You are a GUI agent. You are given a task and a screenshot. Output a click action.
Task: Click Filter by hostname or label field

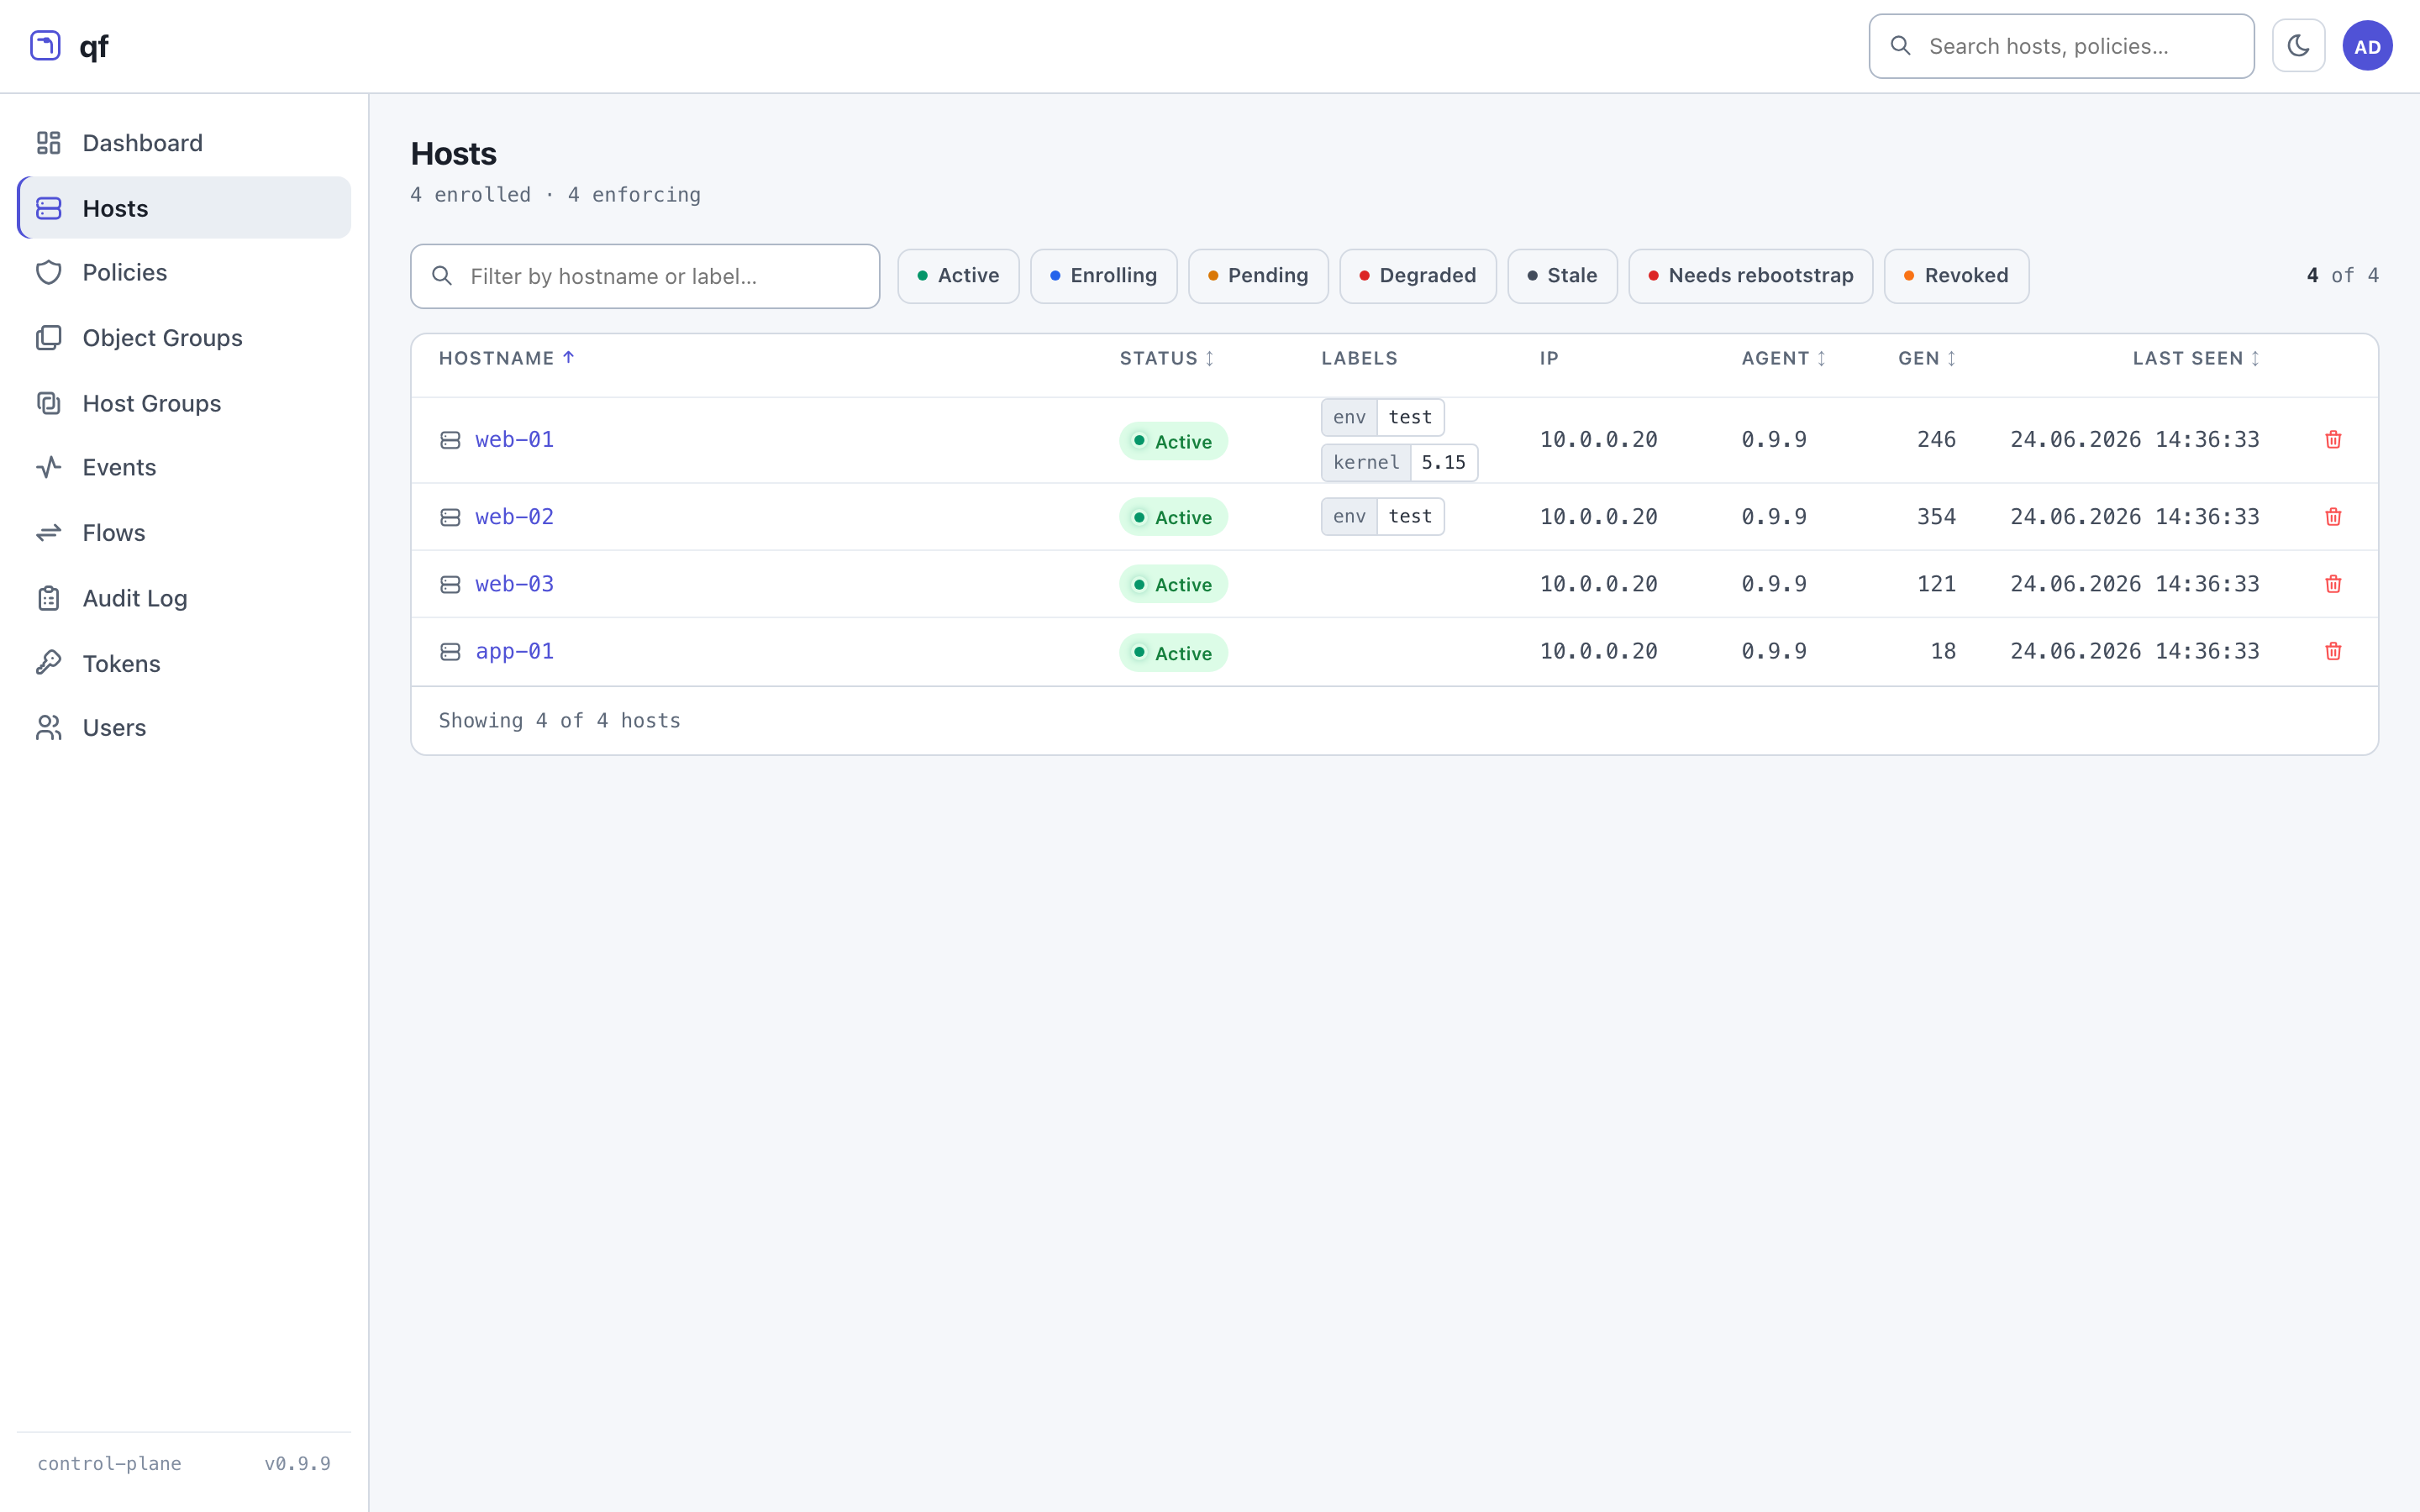click(x=645, y=276)
